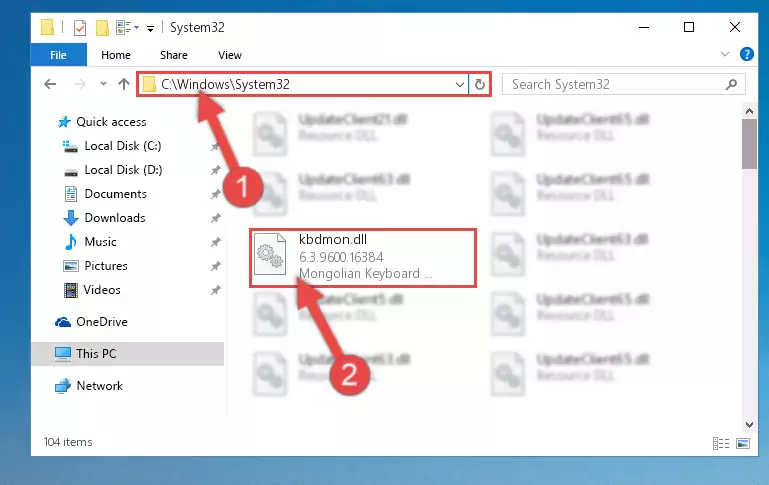Viewport: 769px width, 485px height.
Task: Click the scroll up arrow of file list
Action: click(749, 111)
